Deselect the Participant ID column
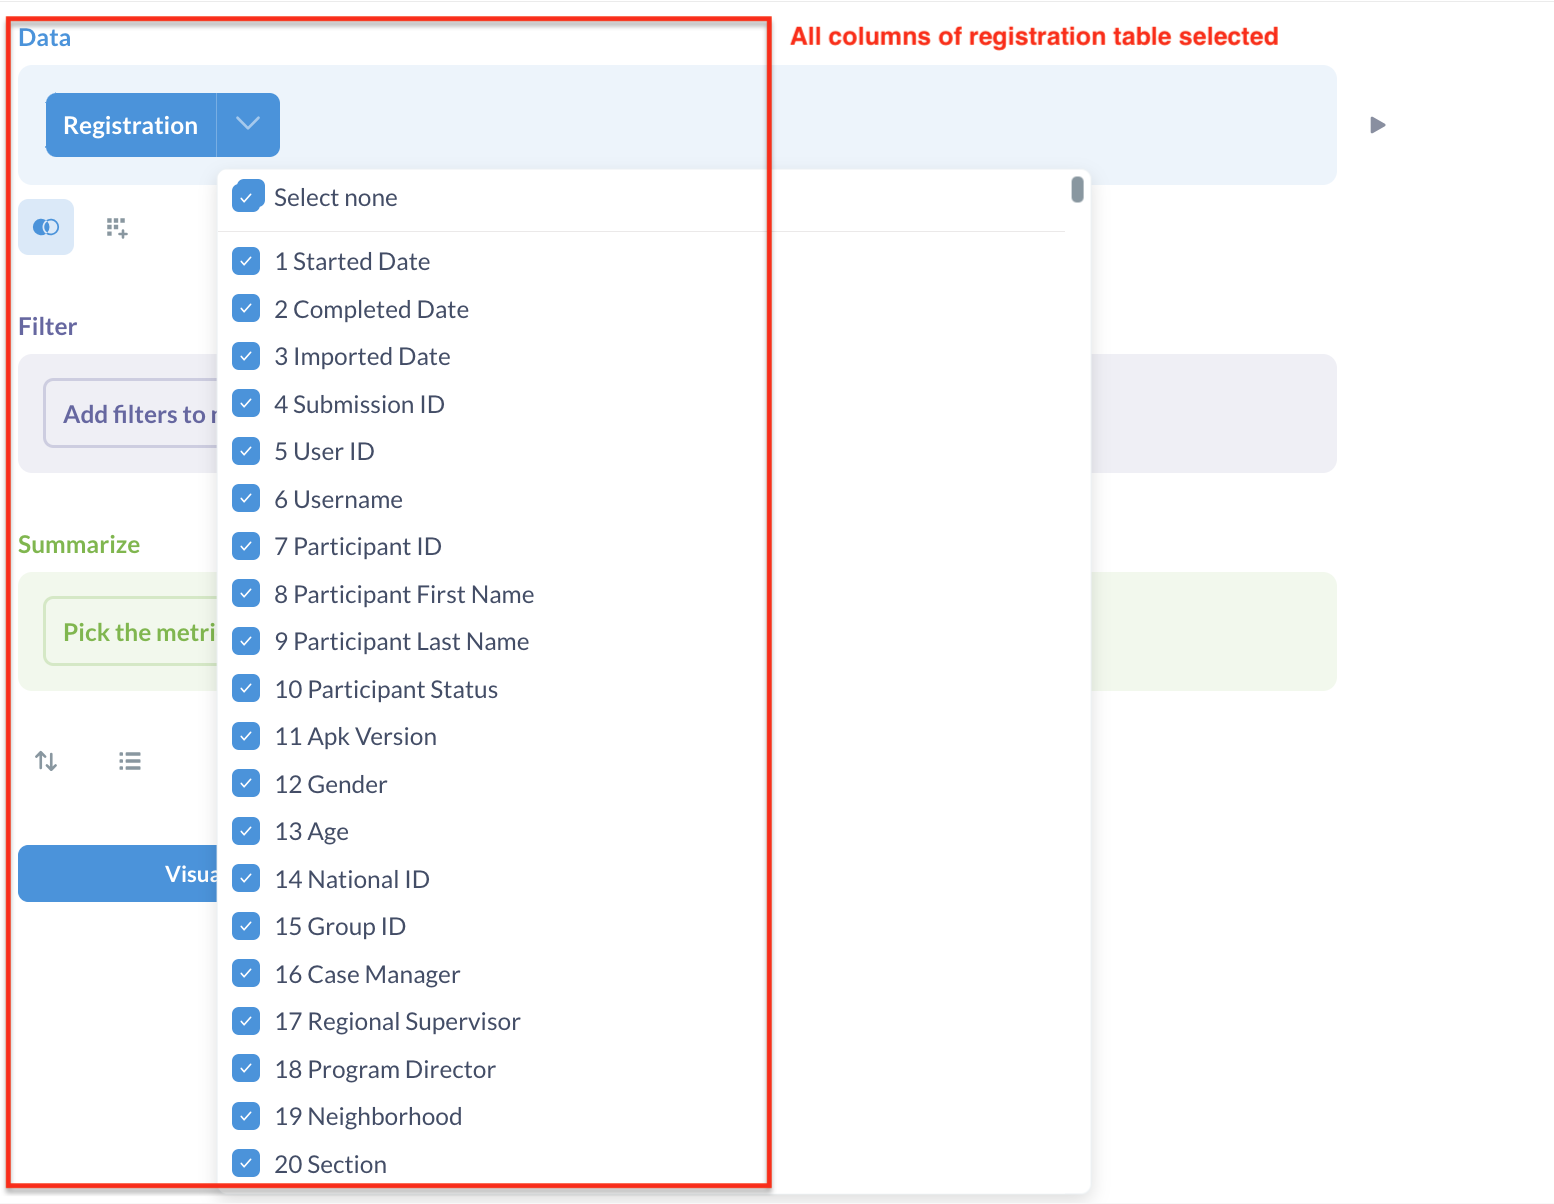This screenshot has height=1204, width=1554. pyautogui.click(x=246, y=545)
